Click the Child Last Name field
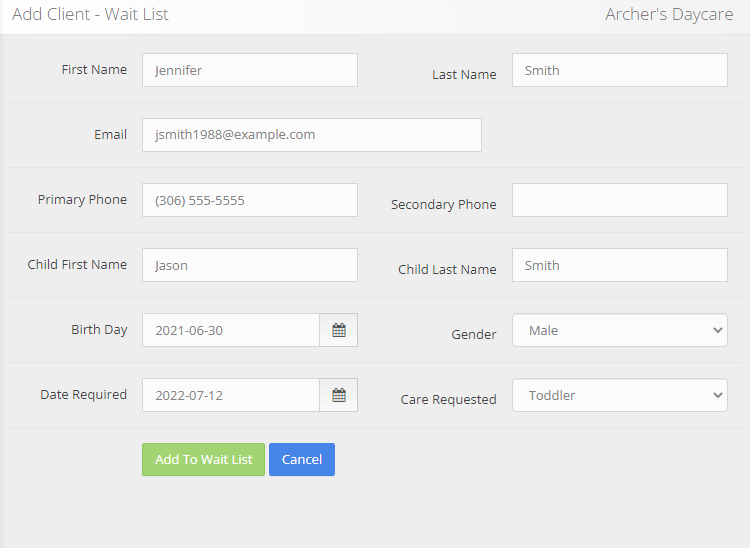Viewport: 750px width, 548px height. tap(619, 265)
